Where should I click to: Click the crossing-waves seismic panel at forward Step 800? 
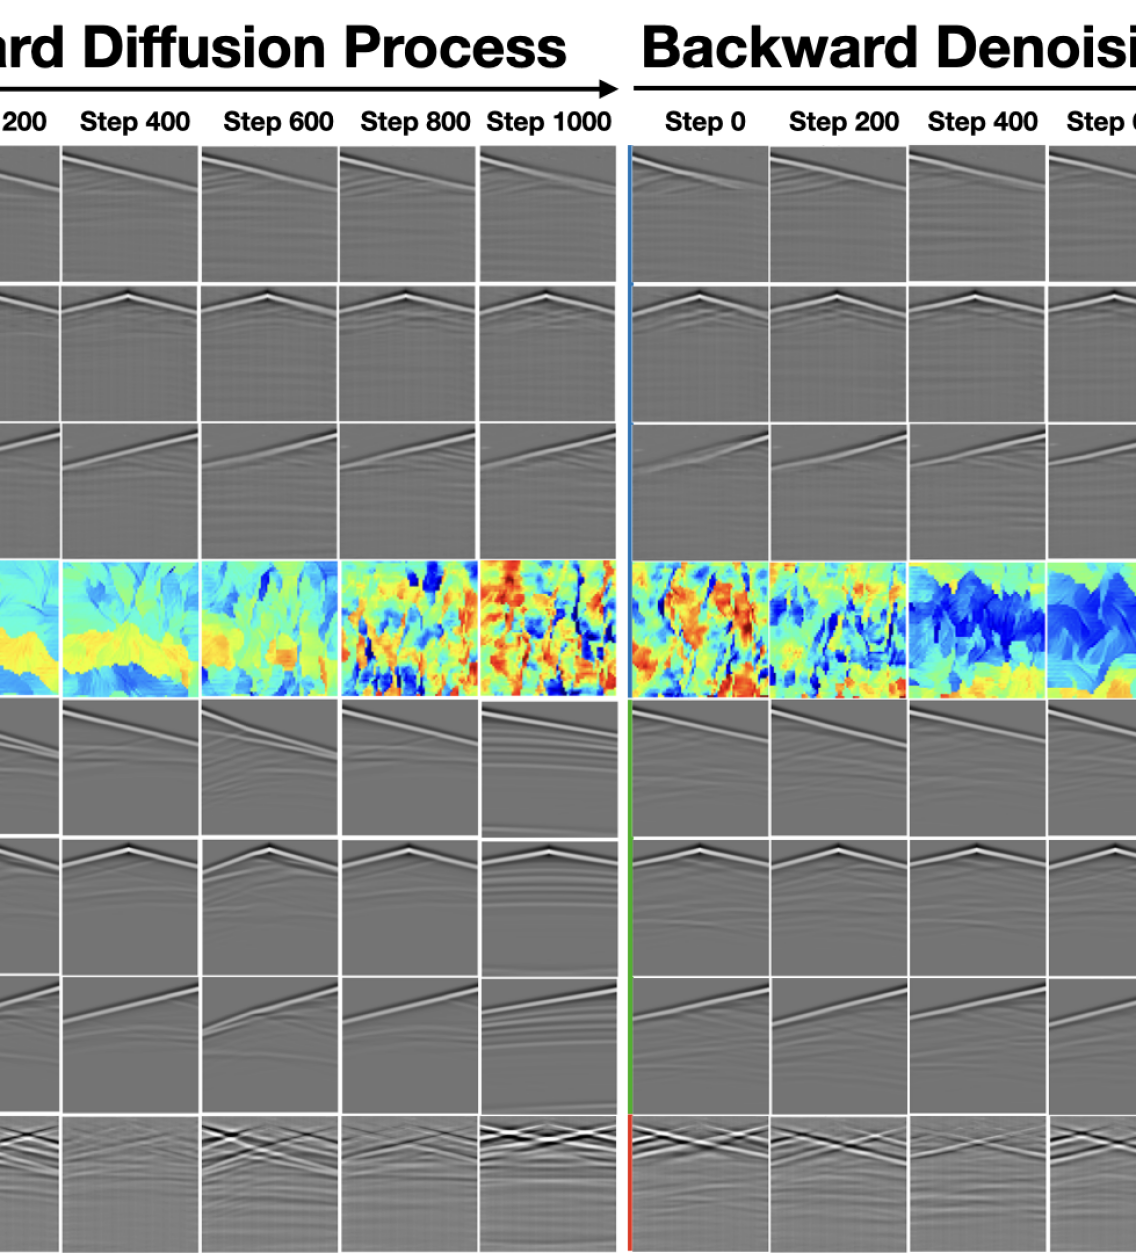tap(409, 1184)
